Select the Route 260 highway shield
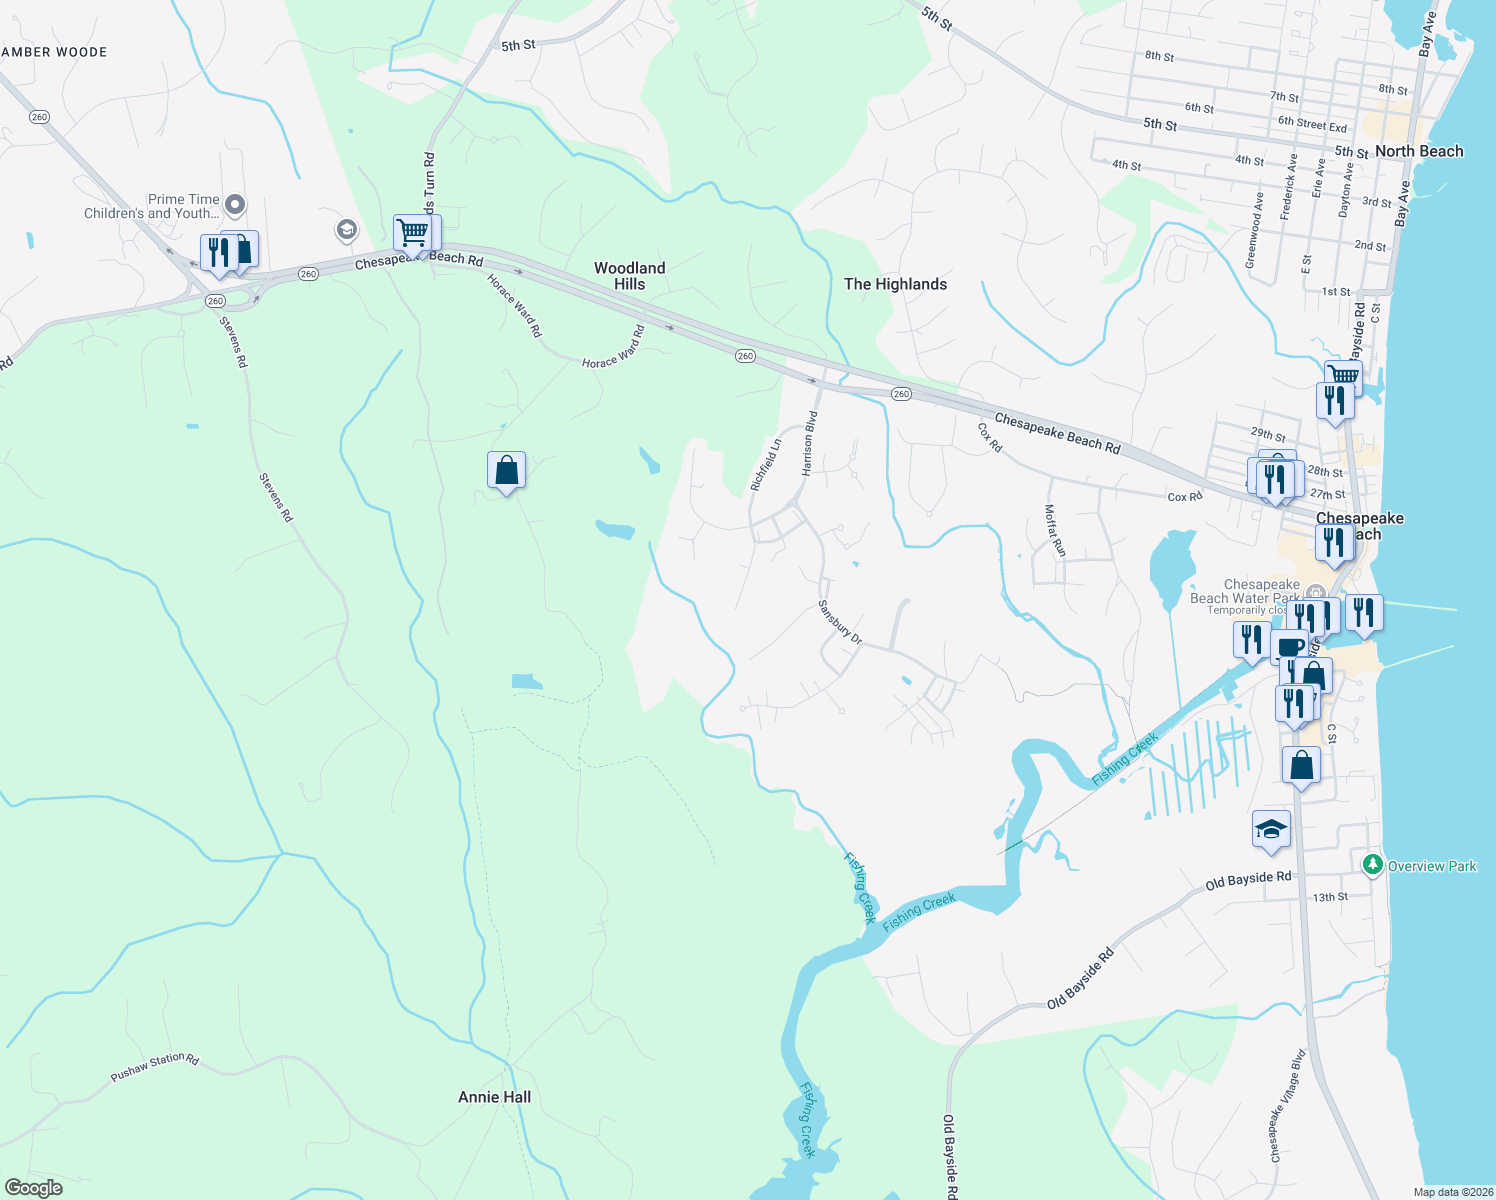This screenshot has height=1200, width=1496. coord(745,355)
